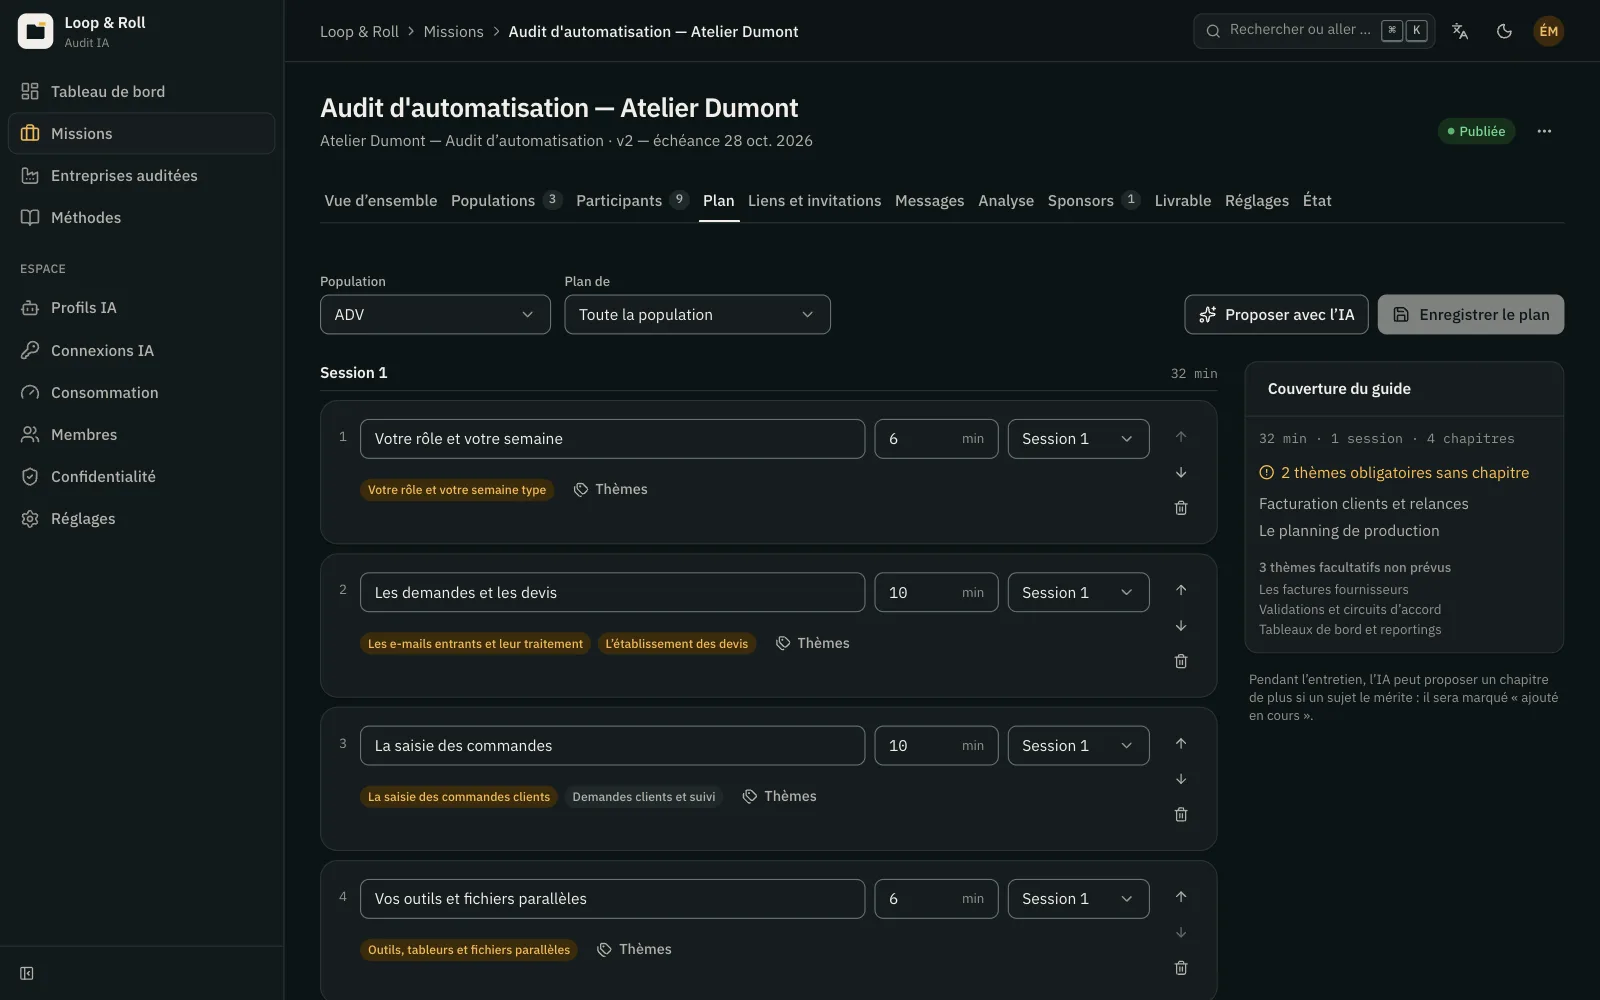Open the ÉM user avatar menu
Screen dimensions: 1600x1000
click(x=1548, y=31)
